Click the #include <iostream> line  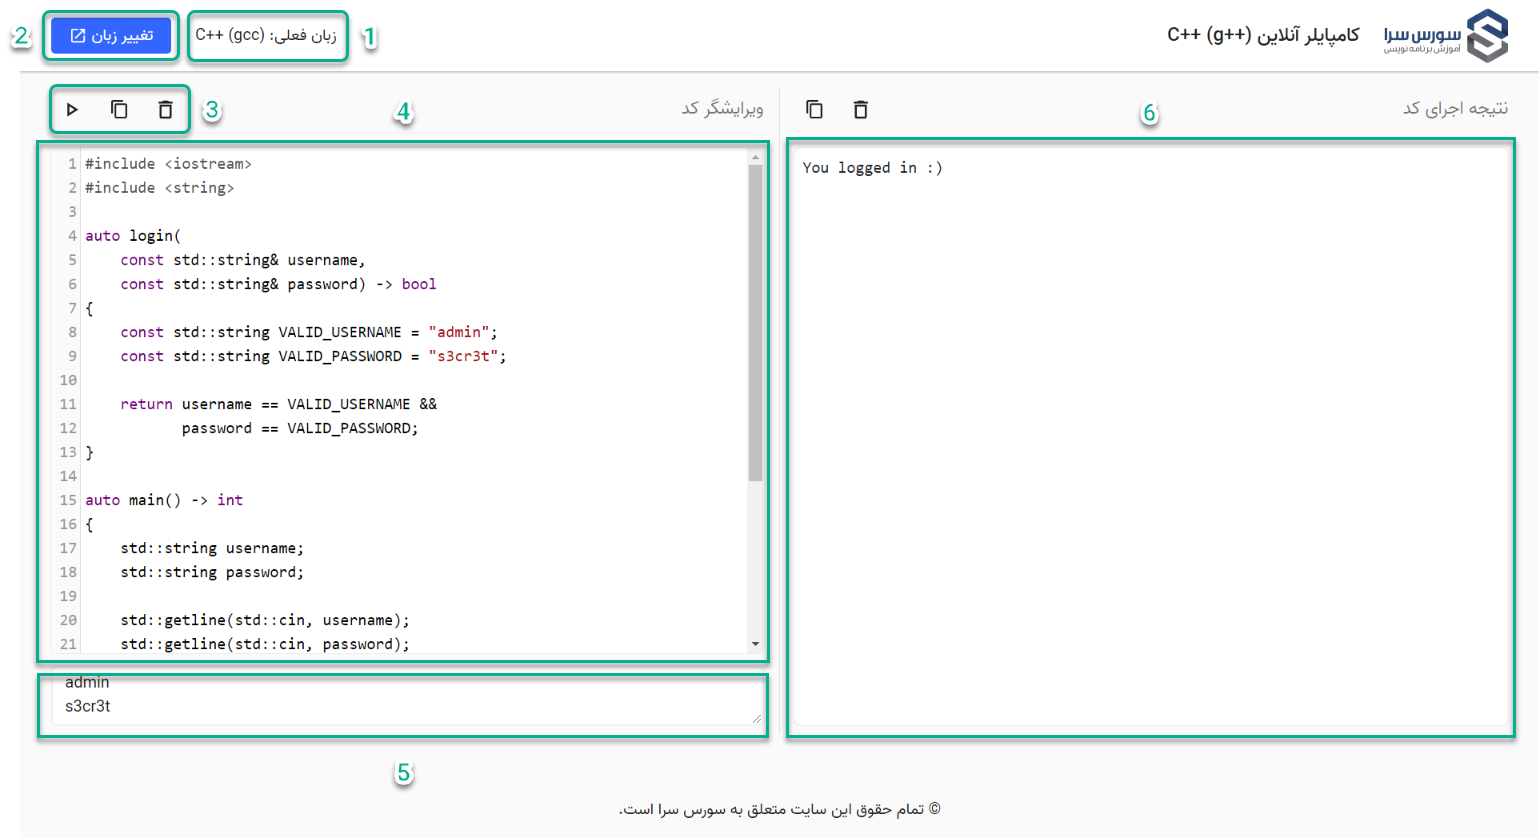tap(168, 164)
